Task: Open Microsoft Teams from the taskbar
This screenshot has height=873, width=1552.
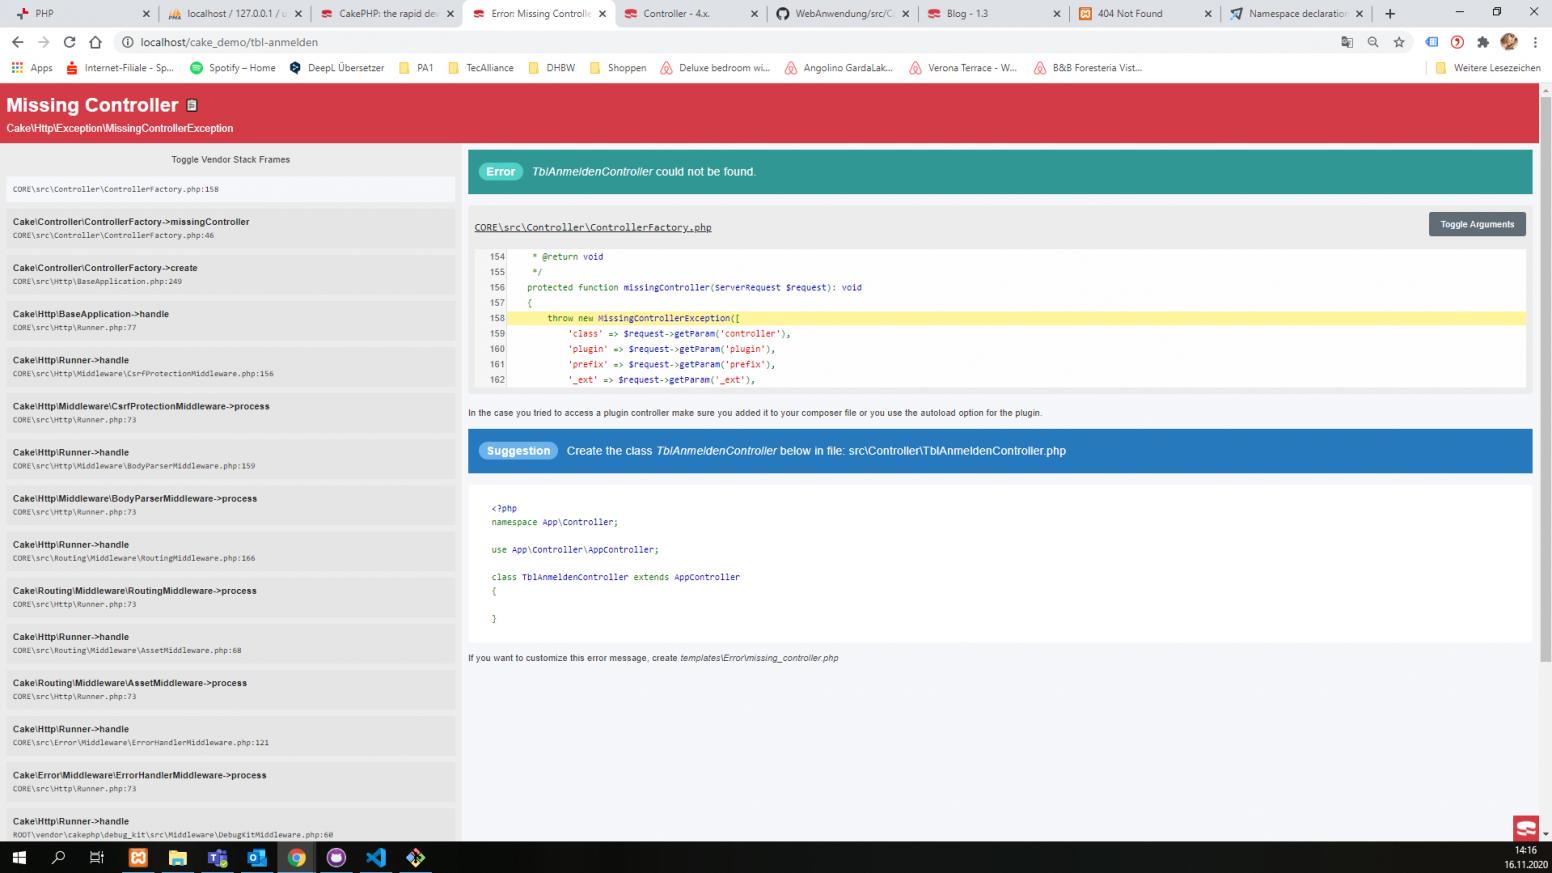Action: [x=217, y=857]
